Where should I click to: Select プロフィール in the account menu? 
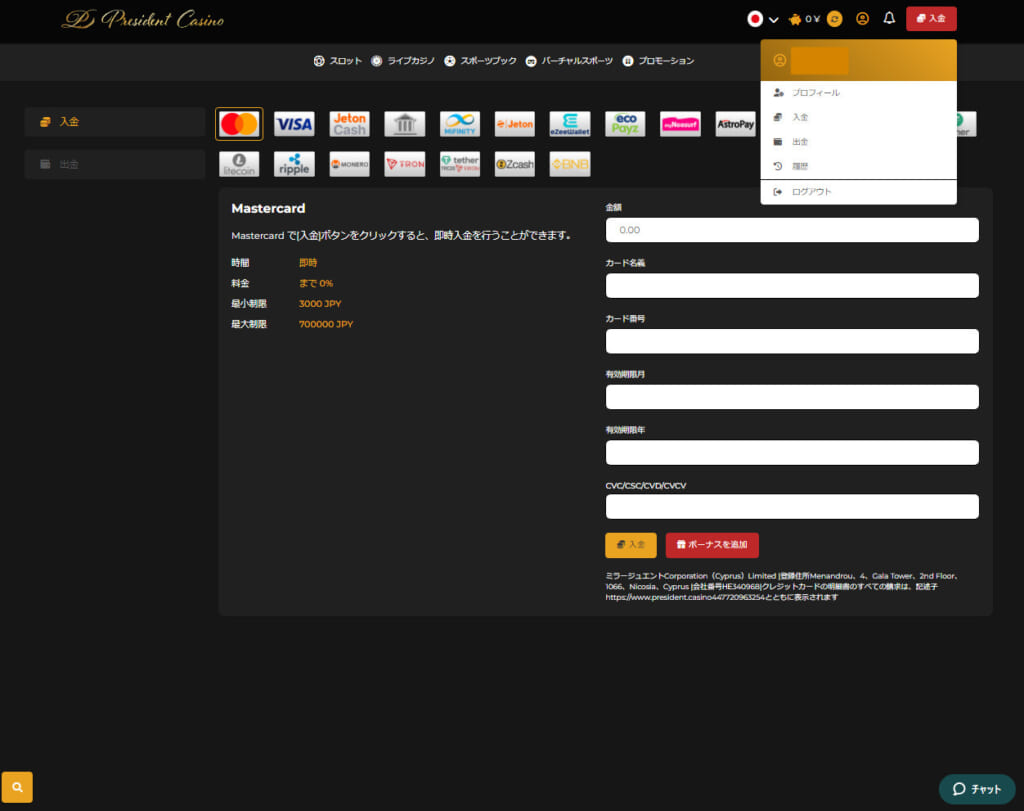click(x=858, y=93)
